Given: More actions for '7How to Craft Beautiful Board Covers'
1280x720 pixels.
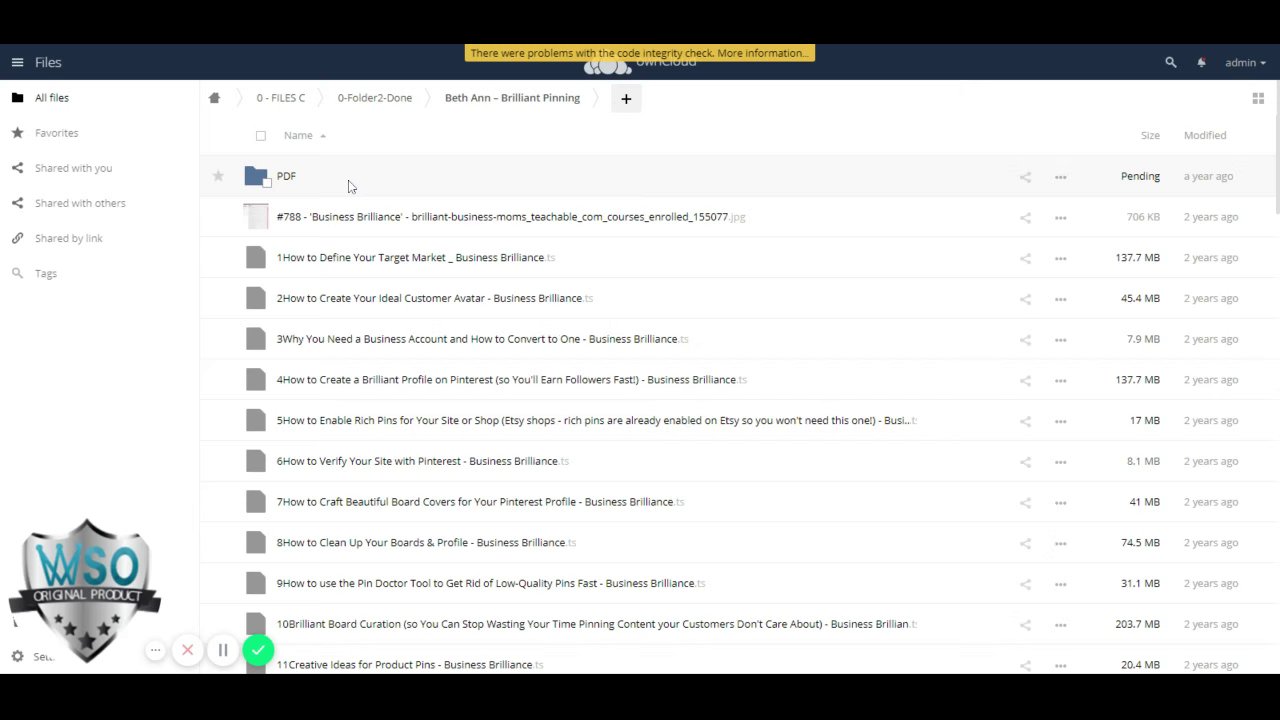Looking at the screenshot, I should (x=1060, y=503).
